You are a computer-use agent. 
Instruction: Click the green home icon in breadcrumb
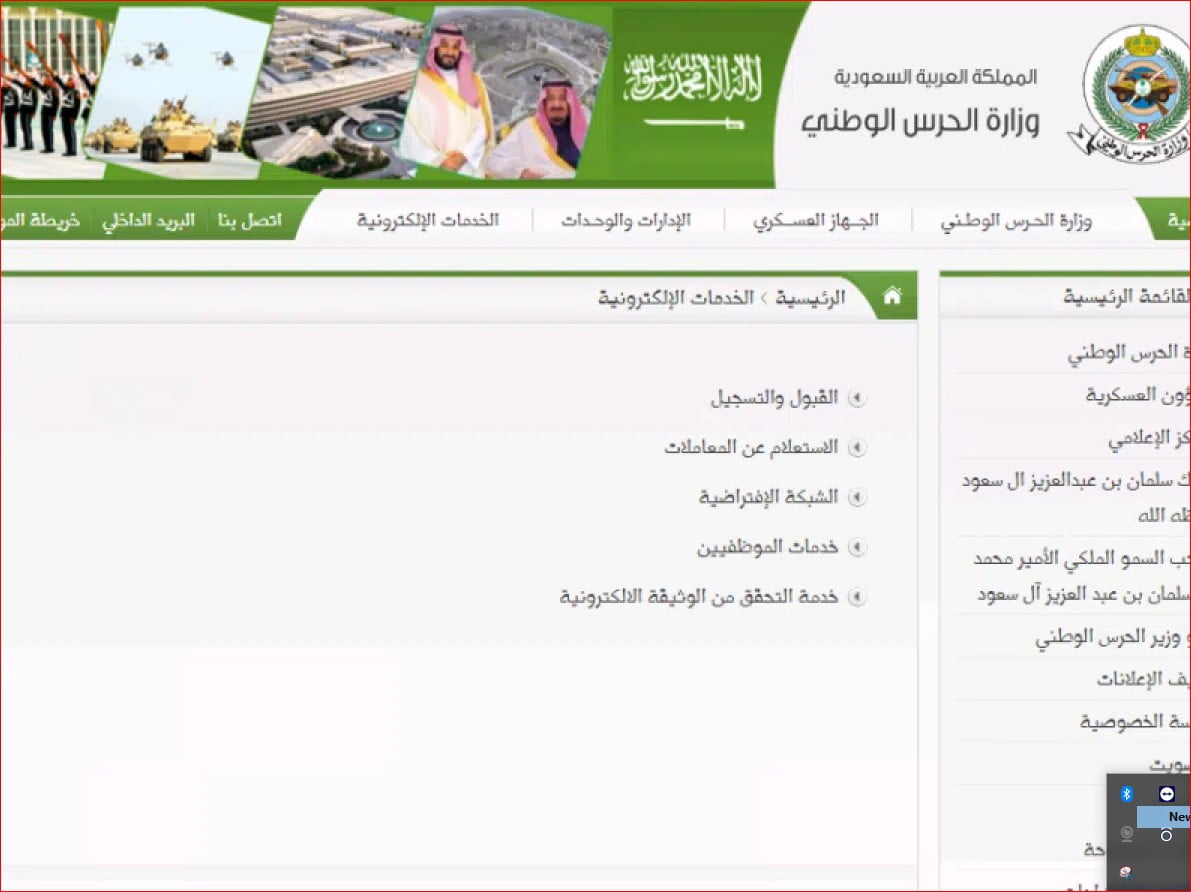(x=892, y=296)
